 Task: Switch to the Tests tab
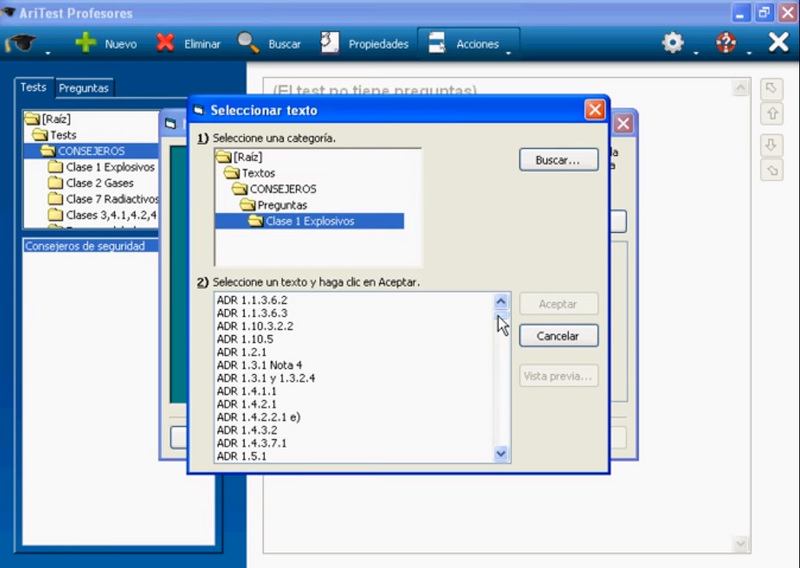33,87
